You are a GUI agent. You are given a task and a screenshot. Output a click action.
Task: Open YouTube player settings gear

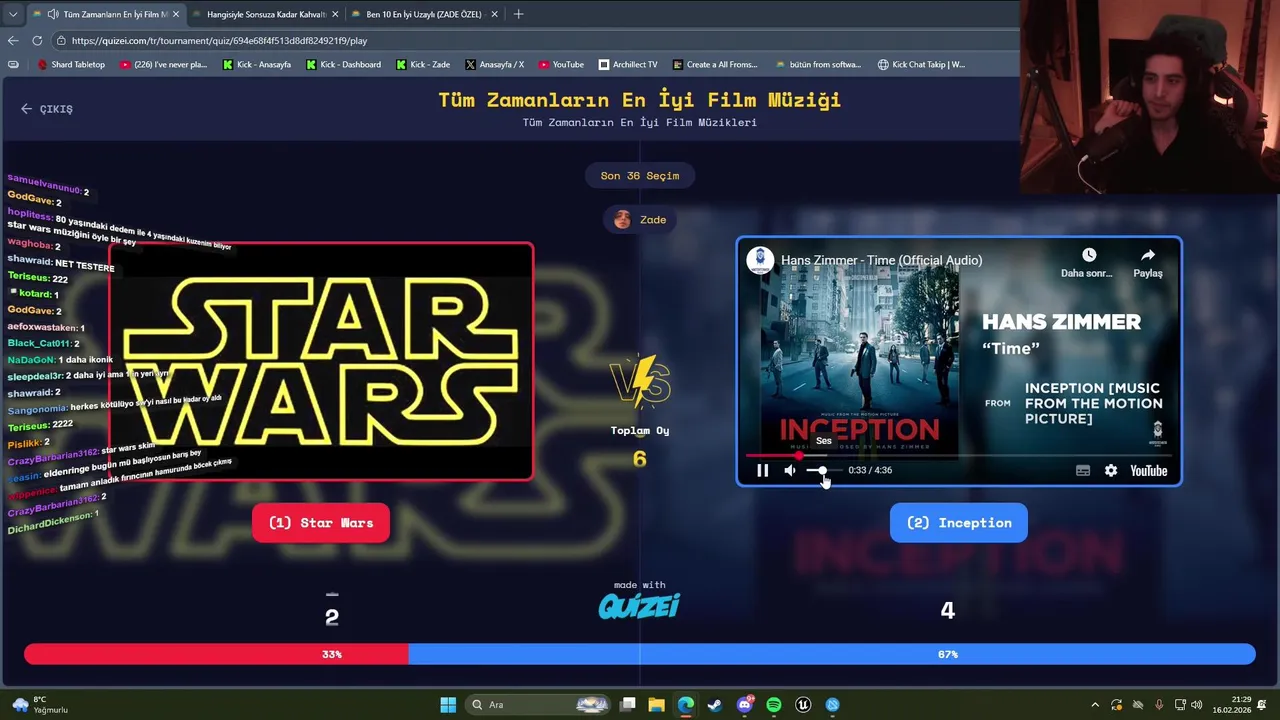pyautogui.click(x=1111, y=470)
